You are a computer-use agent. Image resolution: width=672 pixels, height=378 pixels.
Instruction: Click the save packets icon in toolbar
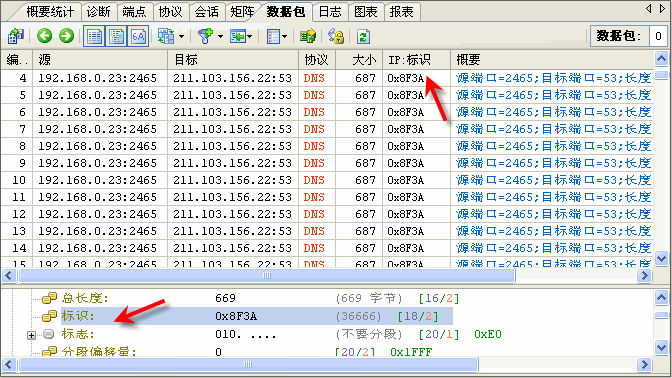[16, 36]
